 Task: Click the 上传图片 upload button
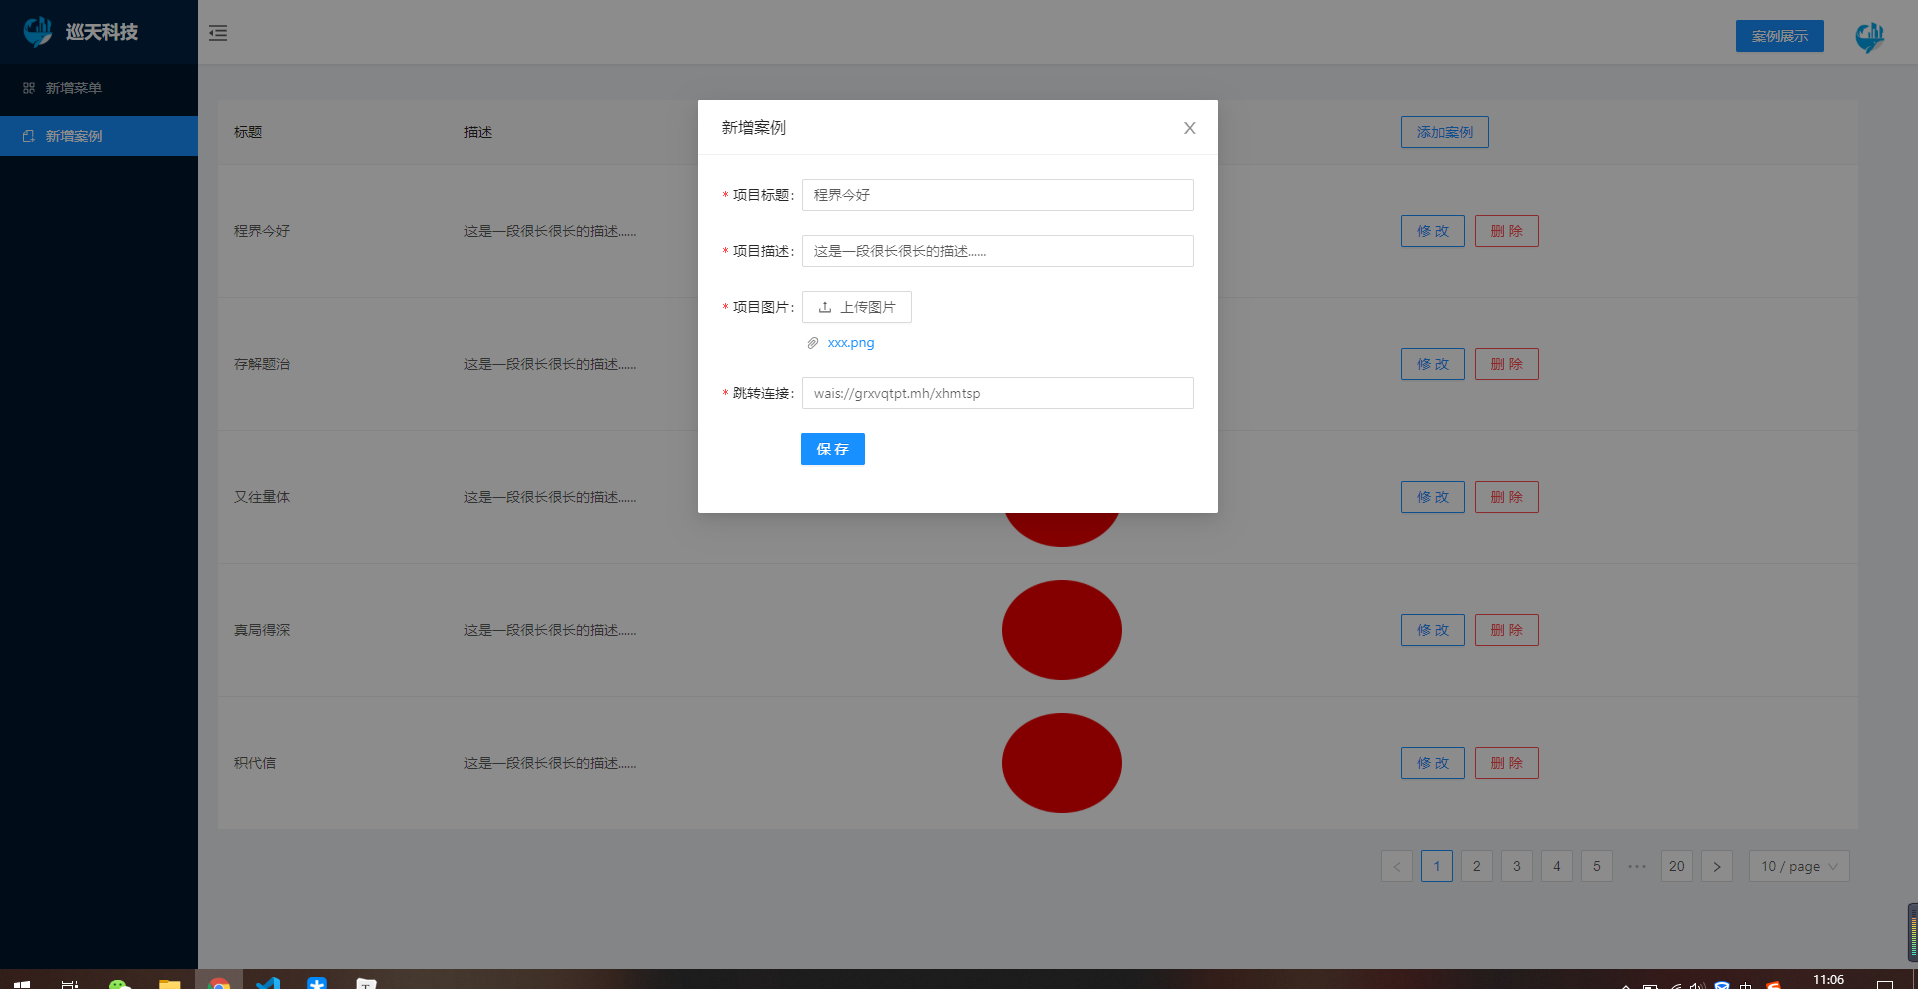point(856,307)
